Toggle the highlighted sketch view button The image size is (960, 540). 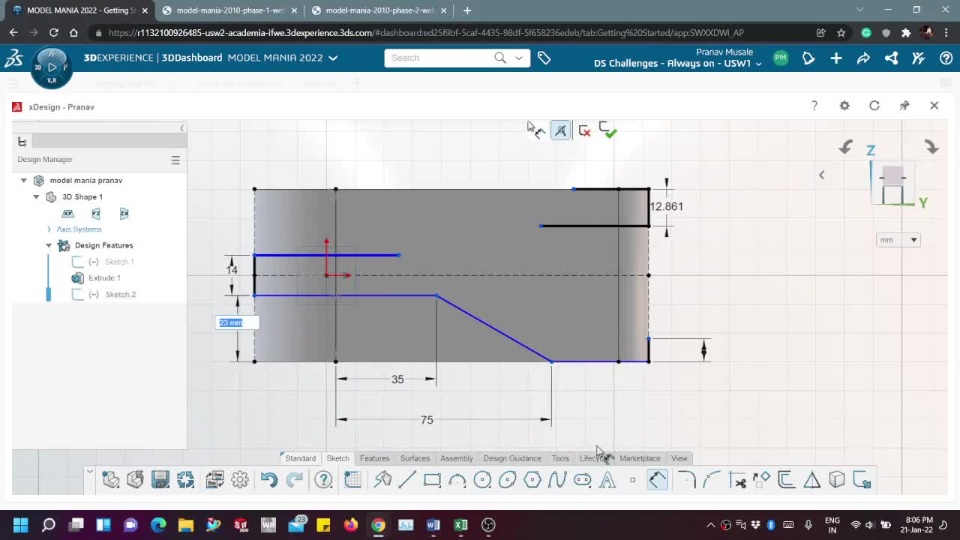click(560, 130)
